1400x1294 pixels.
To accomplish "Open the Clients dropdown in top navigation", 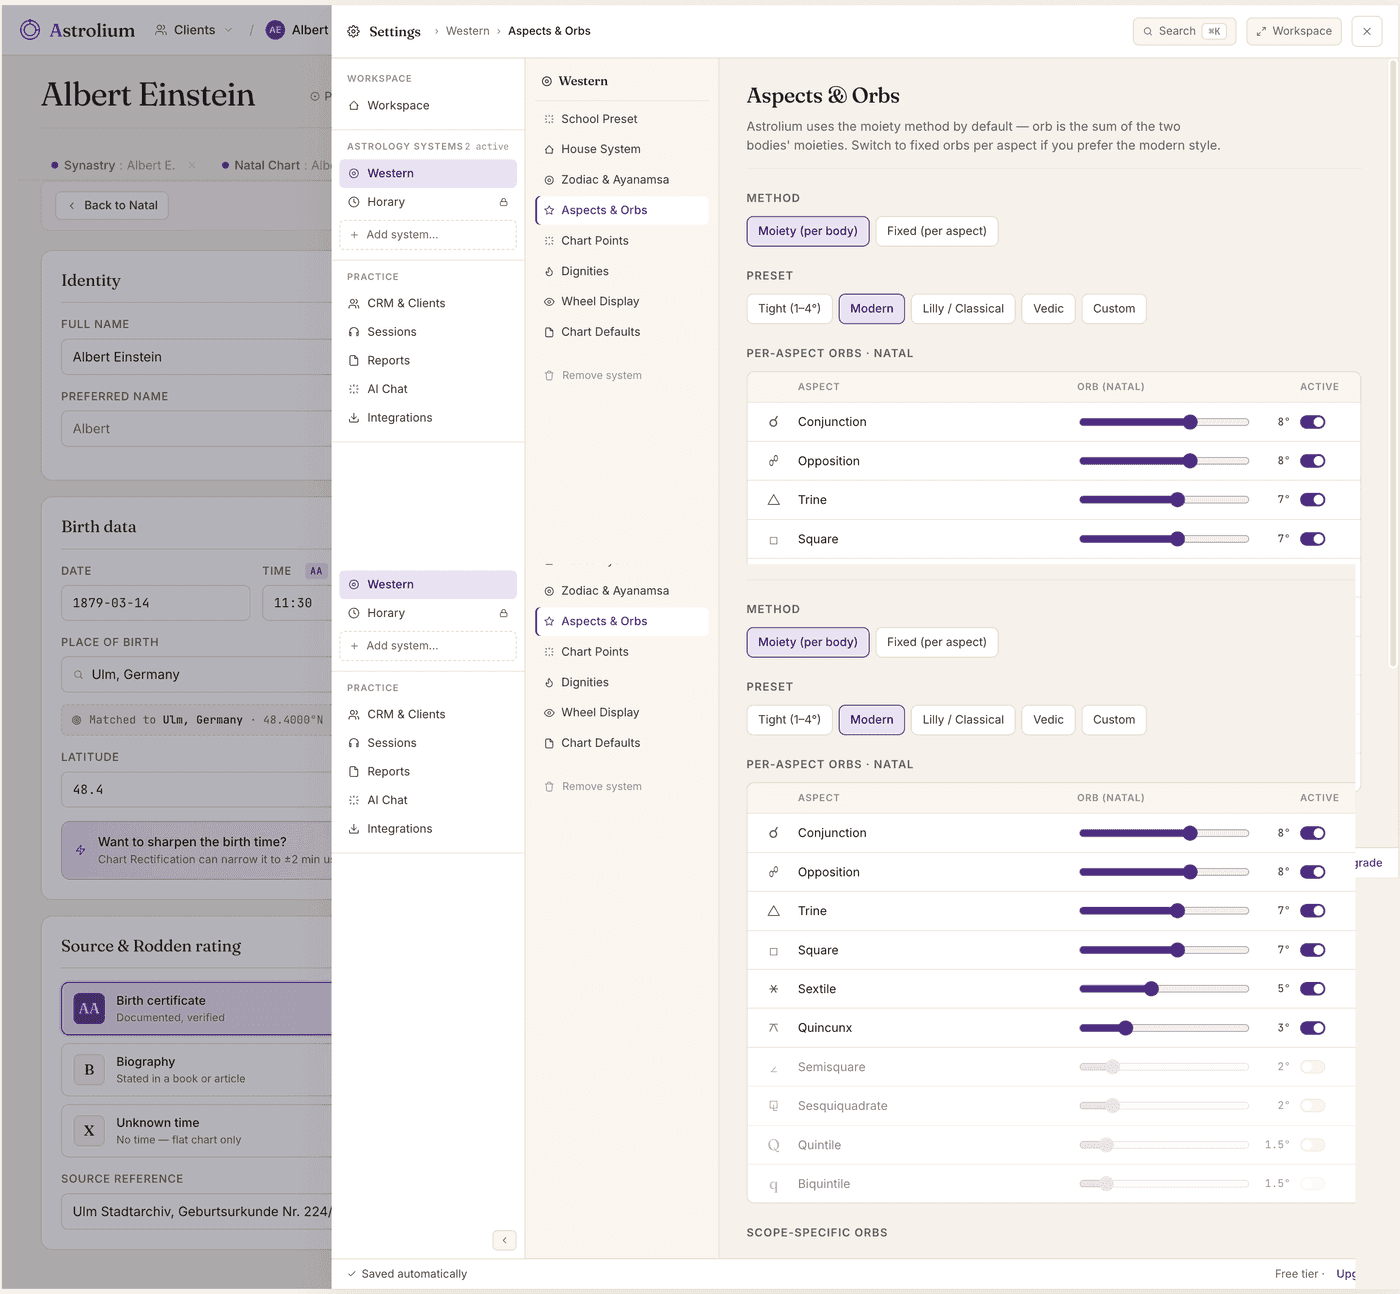I will pos(194,30).
